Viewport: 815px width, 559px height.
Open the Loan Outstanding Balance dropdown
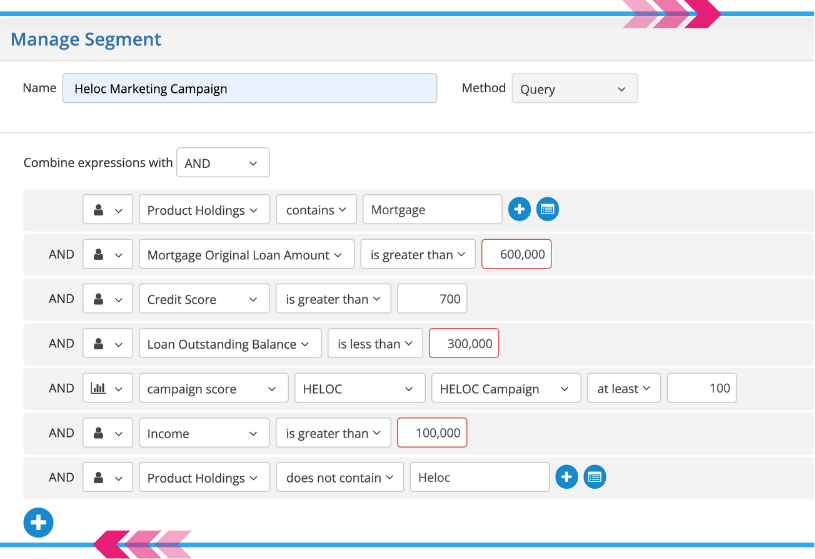click(230, 344)
